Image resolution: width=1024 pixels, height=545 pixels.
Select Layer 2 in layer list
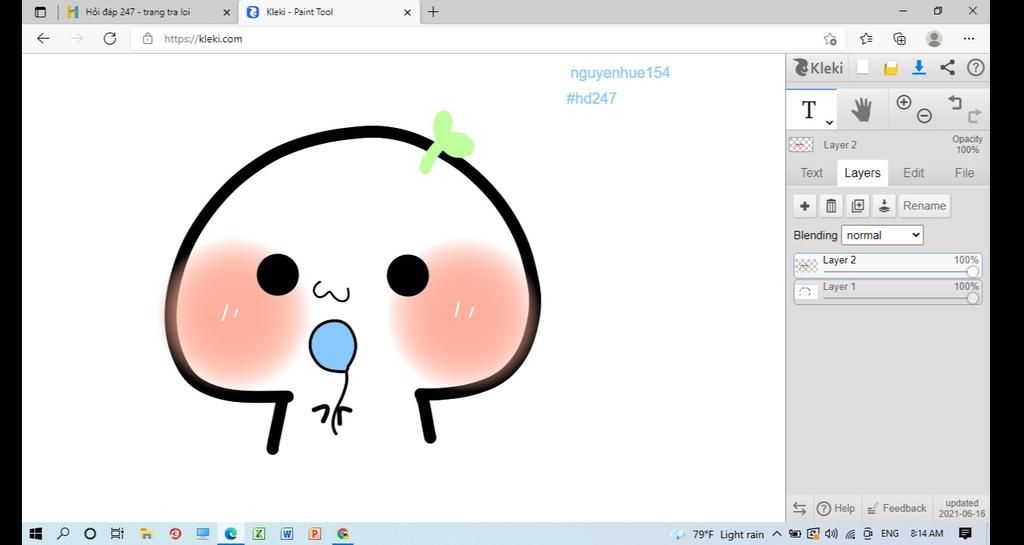coord(888,266)
